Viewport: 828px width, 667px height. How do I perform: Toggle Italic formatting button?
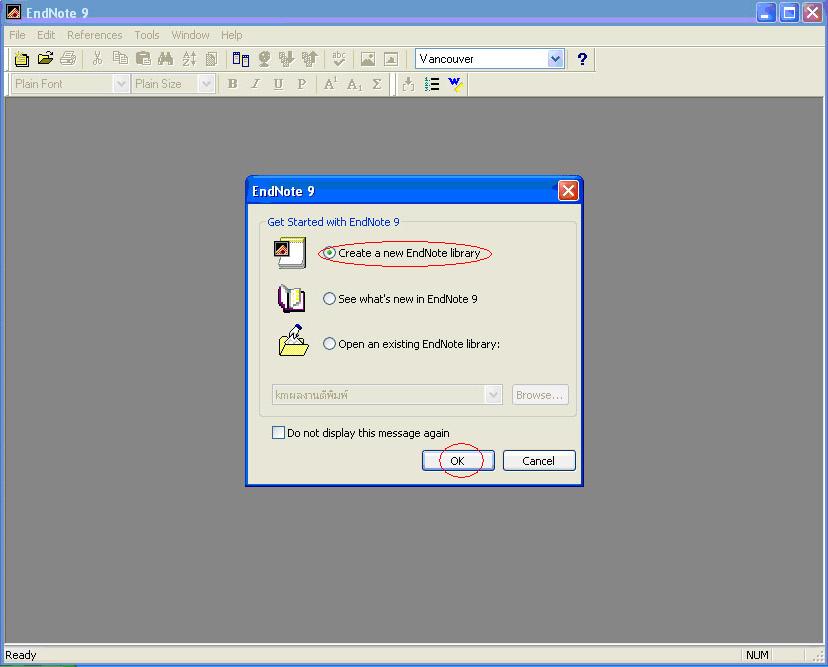[256, 84]
